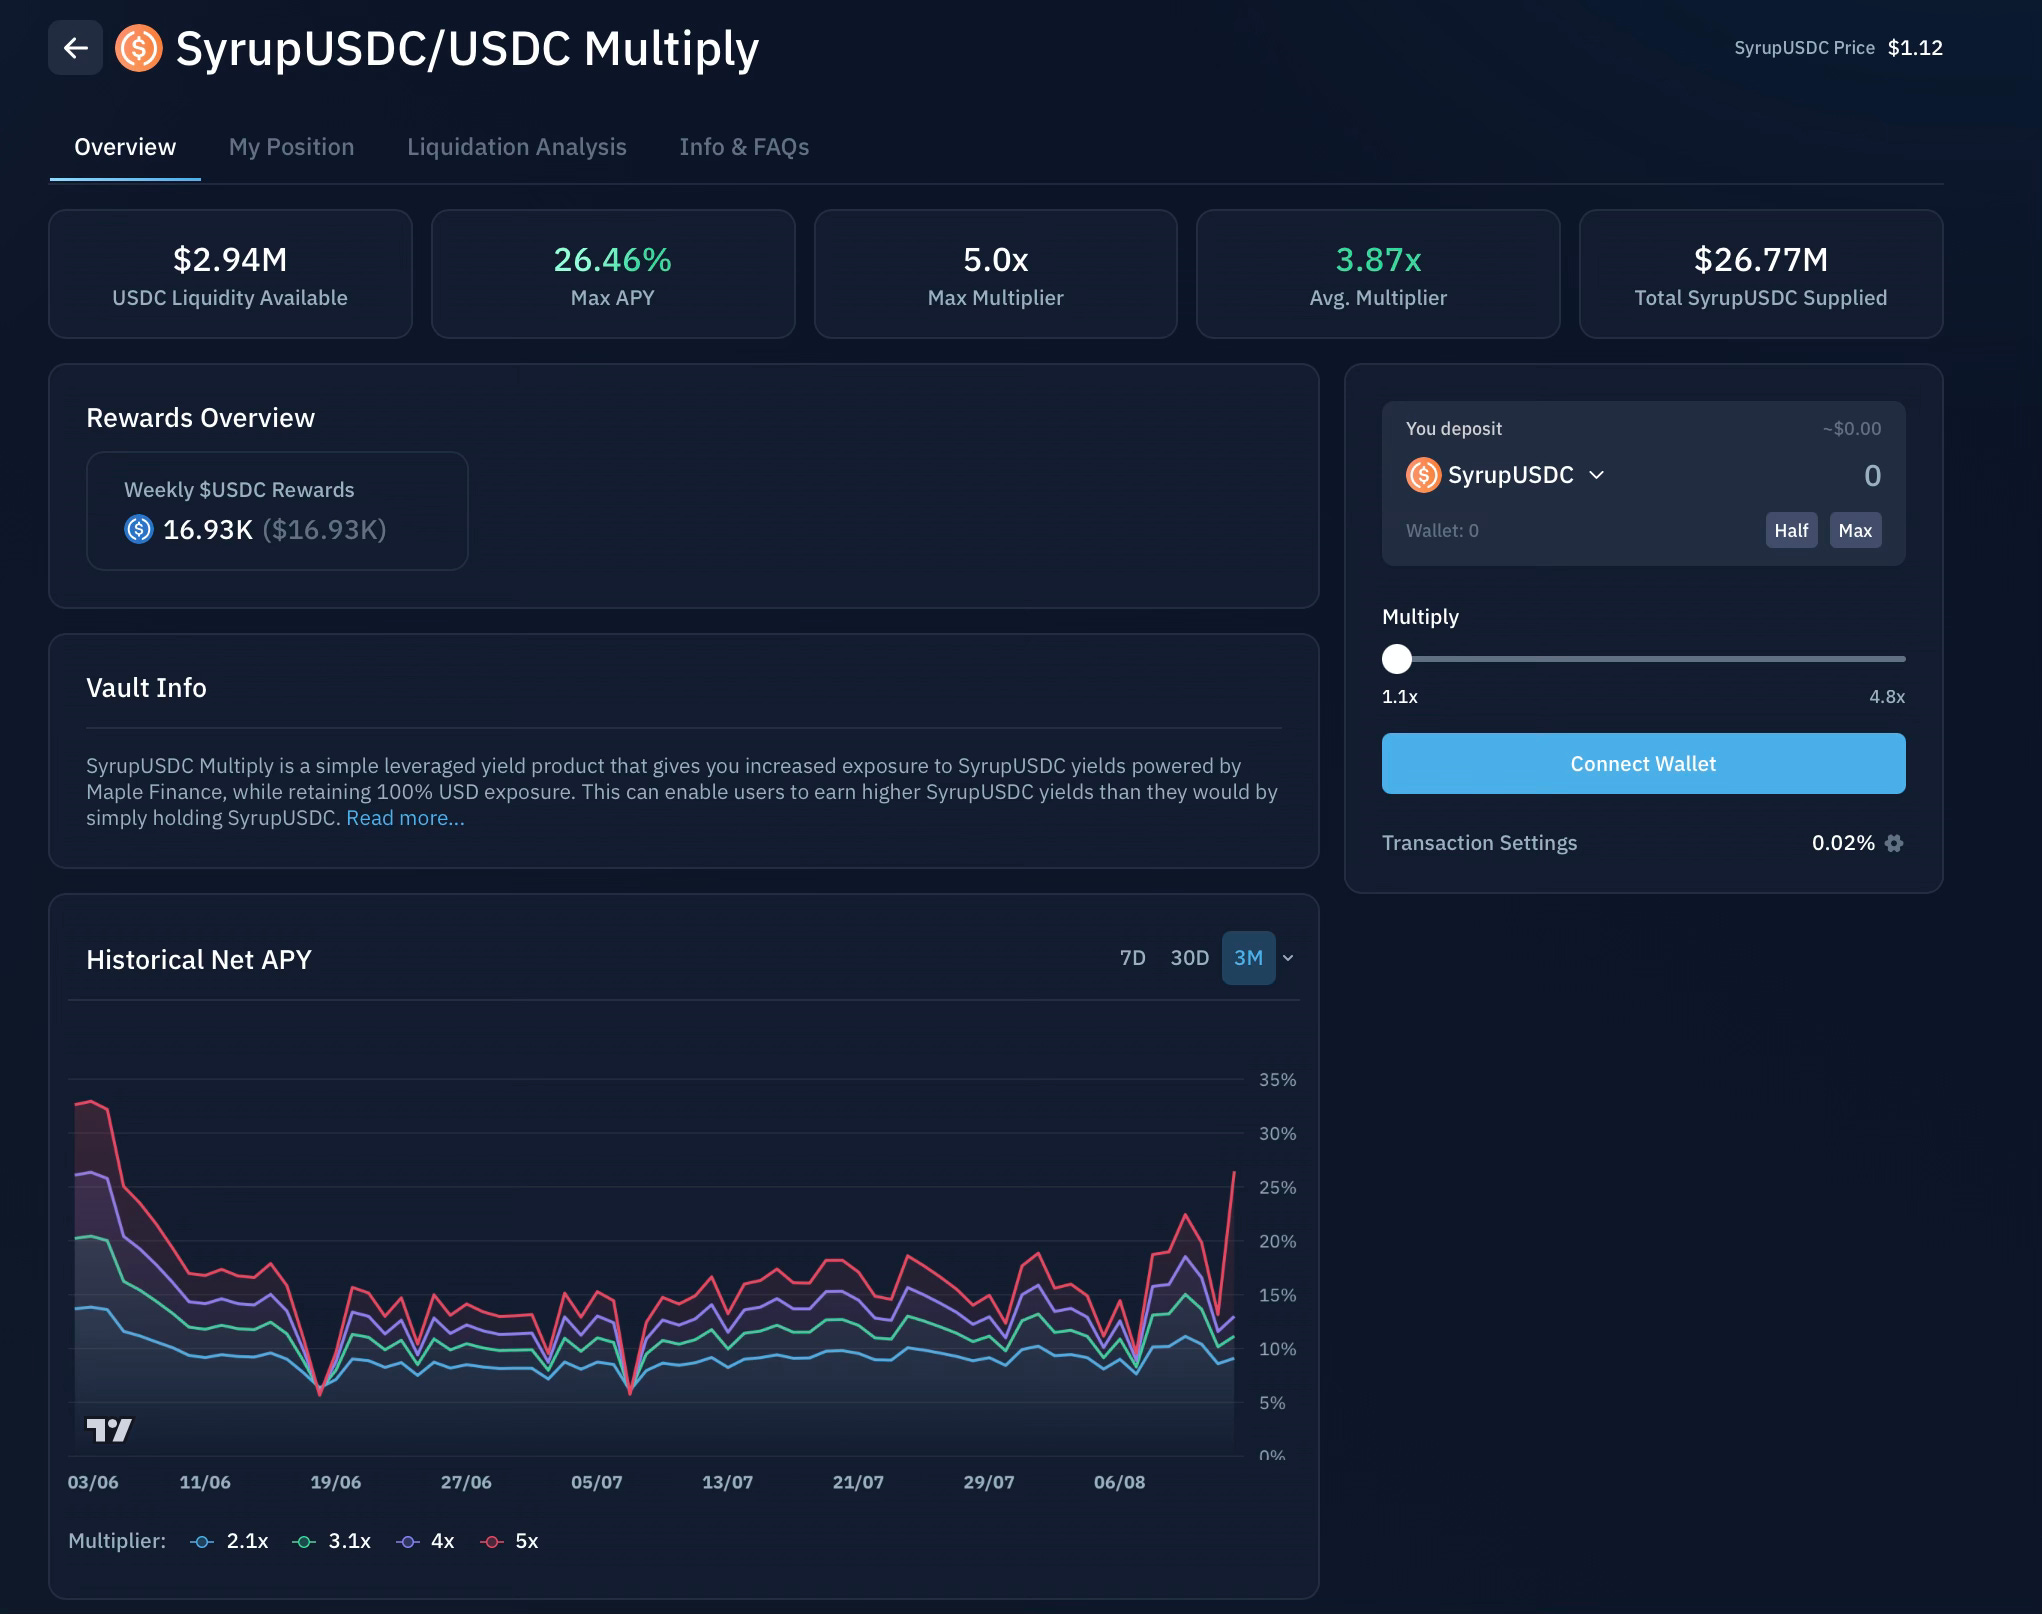Expand chart timeframe chevron next to 3M
The width and height of the screenshot is (2042, 1614).
pos(1288,958)
